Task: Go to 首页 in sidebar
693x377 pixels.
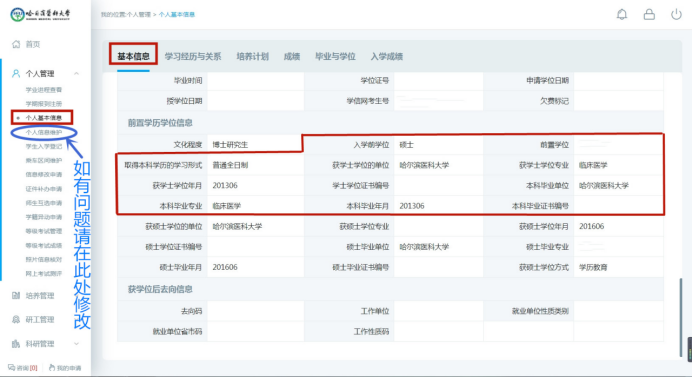Action: 33,44
